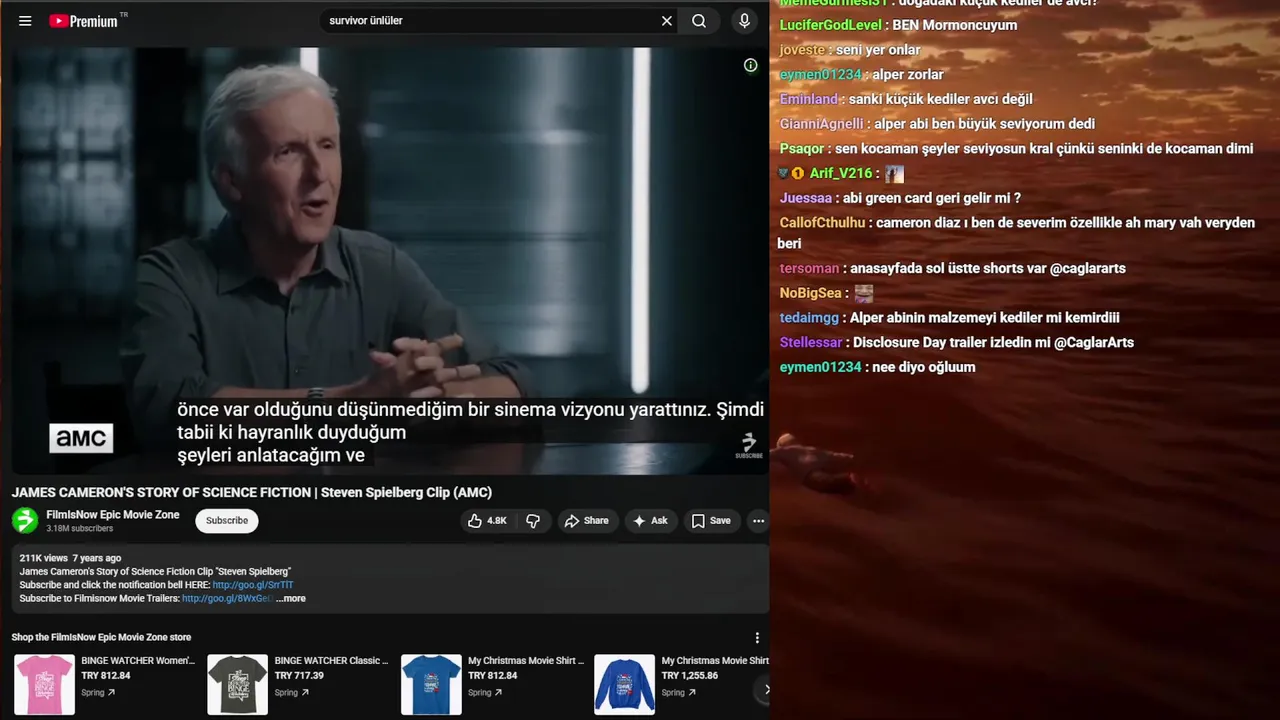Open FilmIsNow Epic Movie Zone channel name

point(113,514)
